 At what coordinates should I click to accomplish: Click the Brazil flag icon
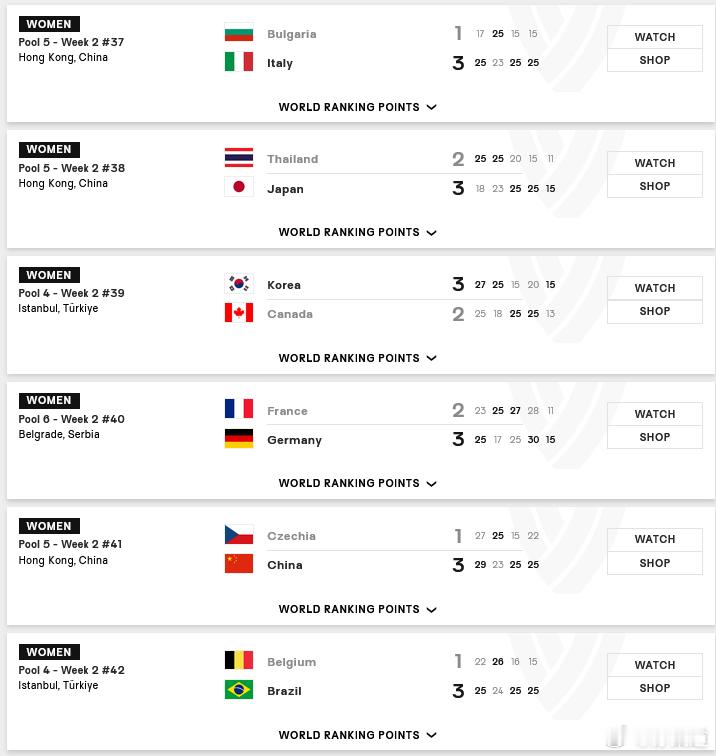point(239,690)
